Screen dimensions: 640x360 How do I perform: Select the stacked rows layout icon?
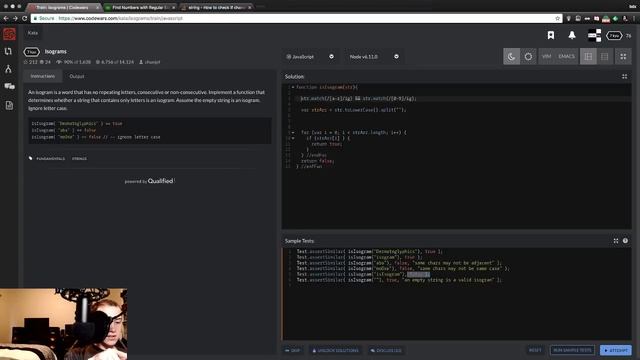[x=604, y=56]
